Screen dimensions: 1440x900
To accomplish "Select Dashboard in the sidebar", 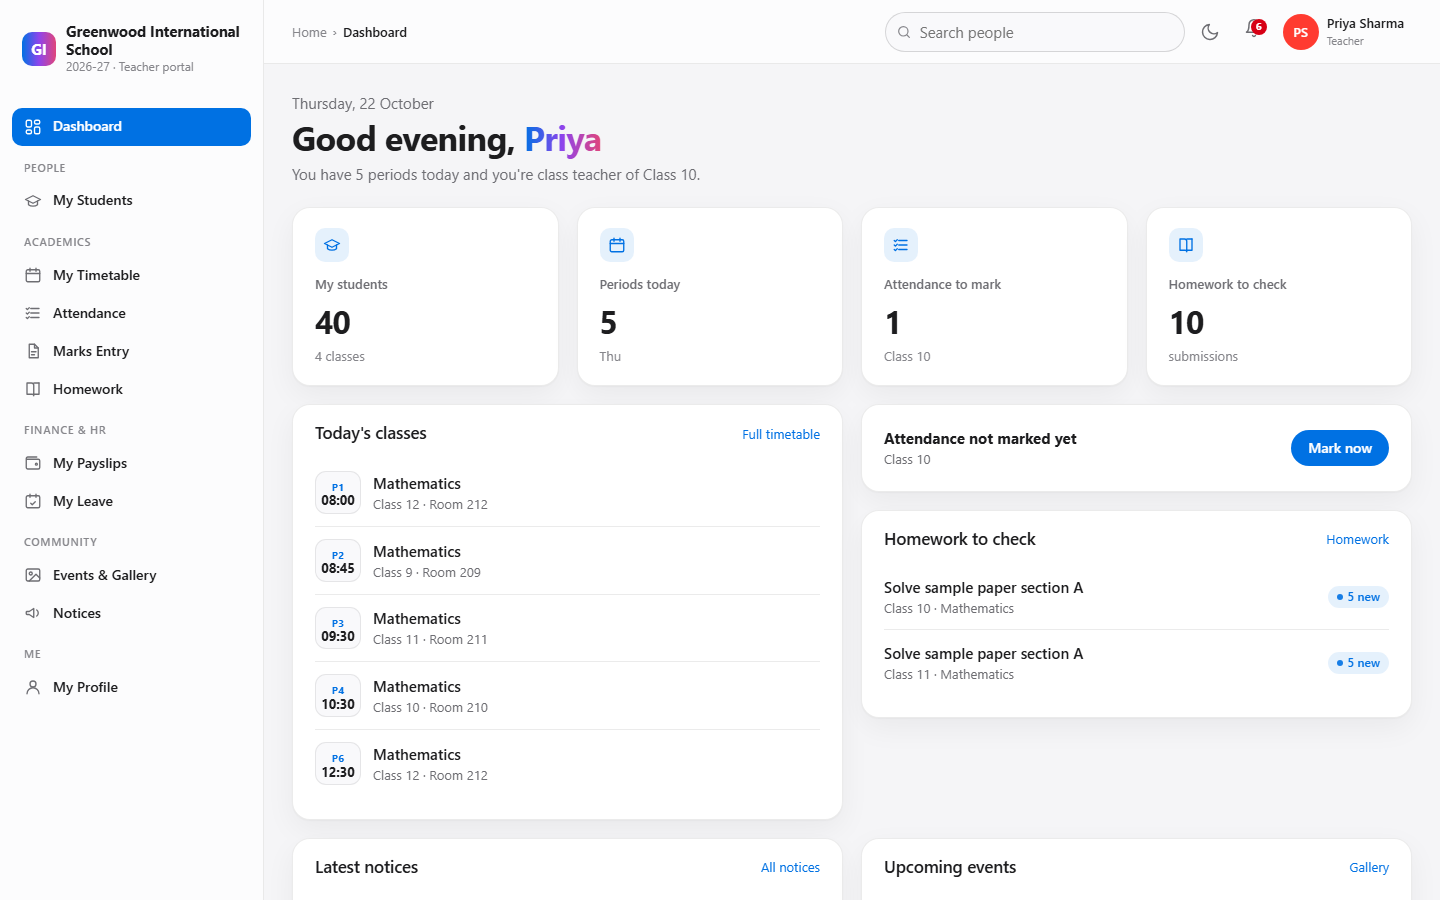I will [x=131, y=127].
